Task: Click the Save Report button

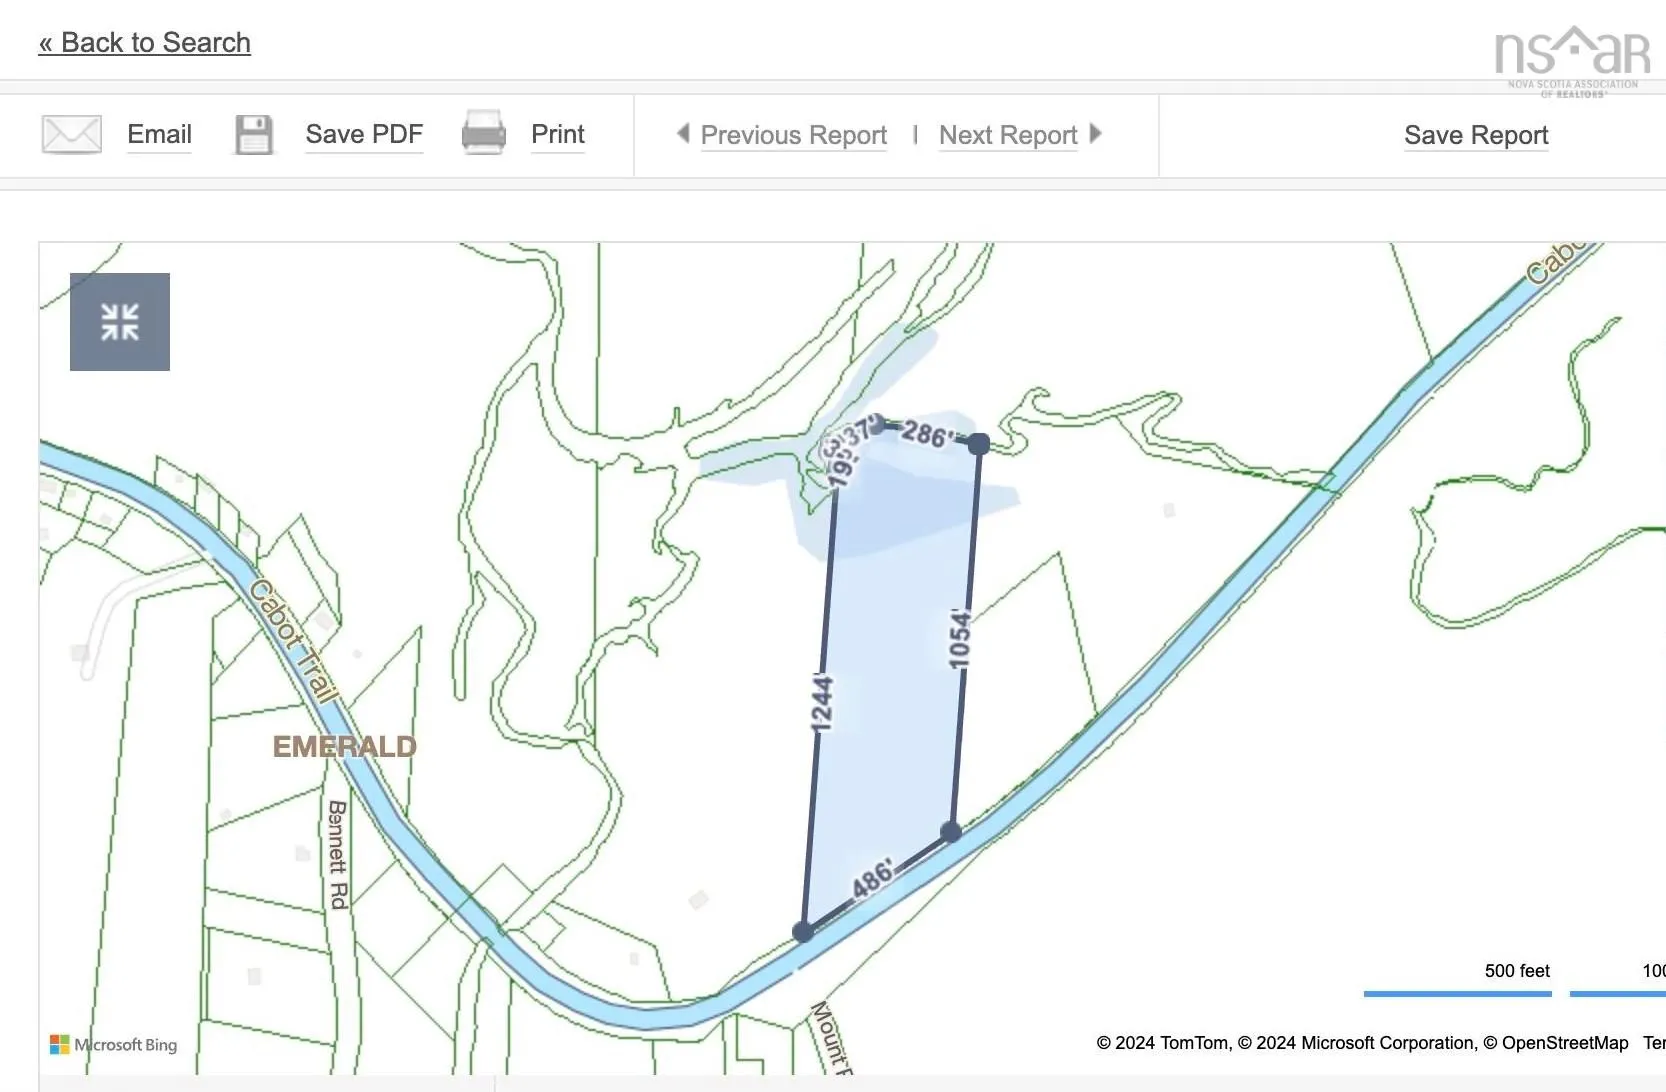Action: pyautogui.click(x=1475, y=135)
